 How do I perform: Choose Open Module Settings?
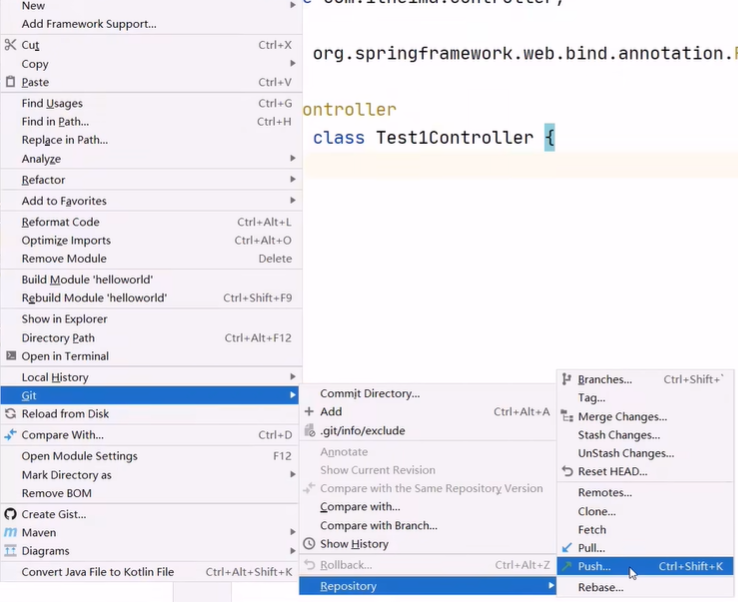[x=151, y=456]
